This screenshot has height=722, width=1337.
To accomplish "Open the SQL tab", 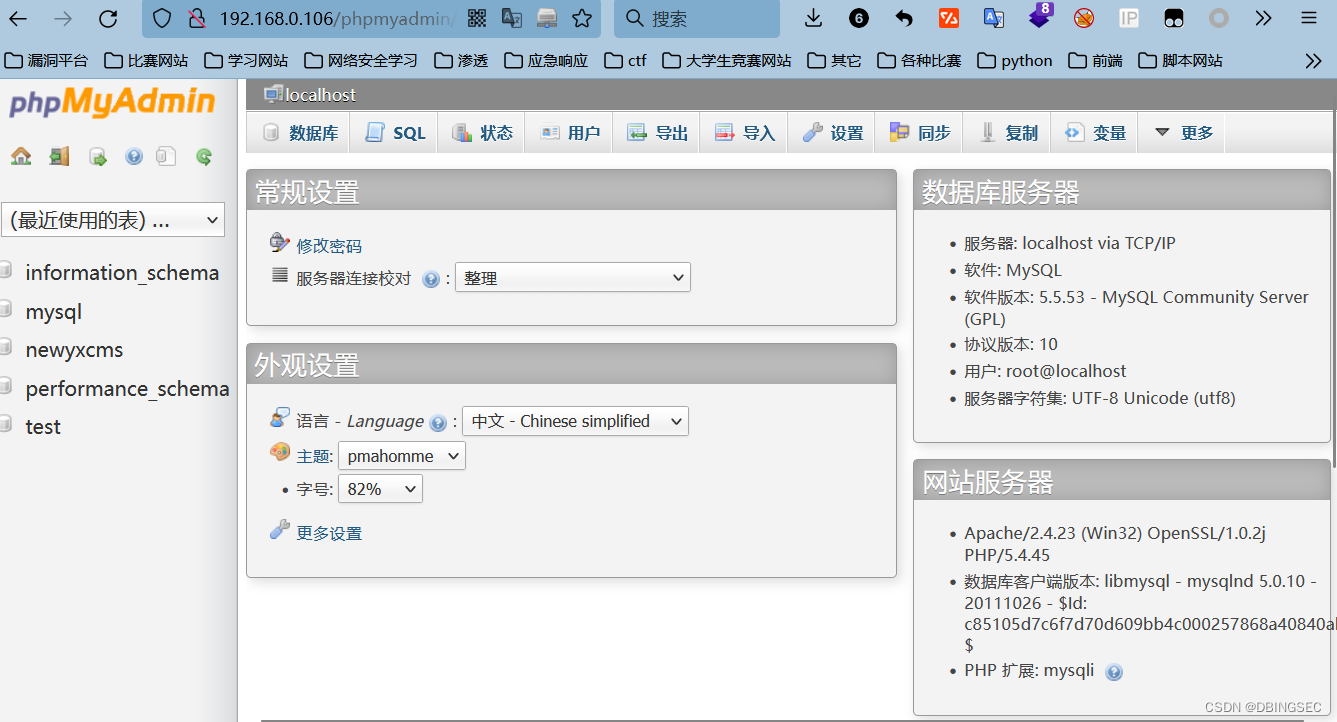I will (395, 132).
